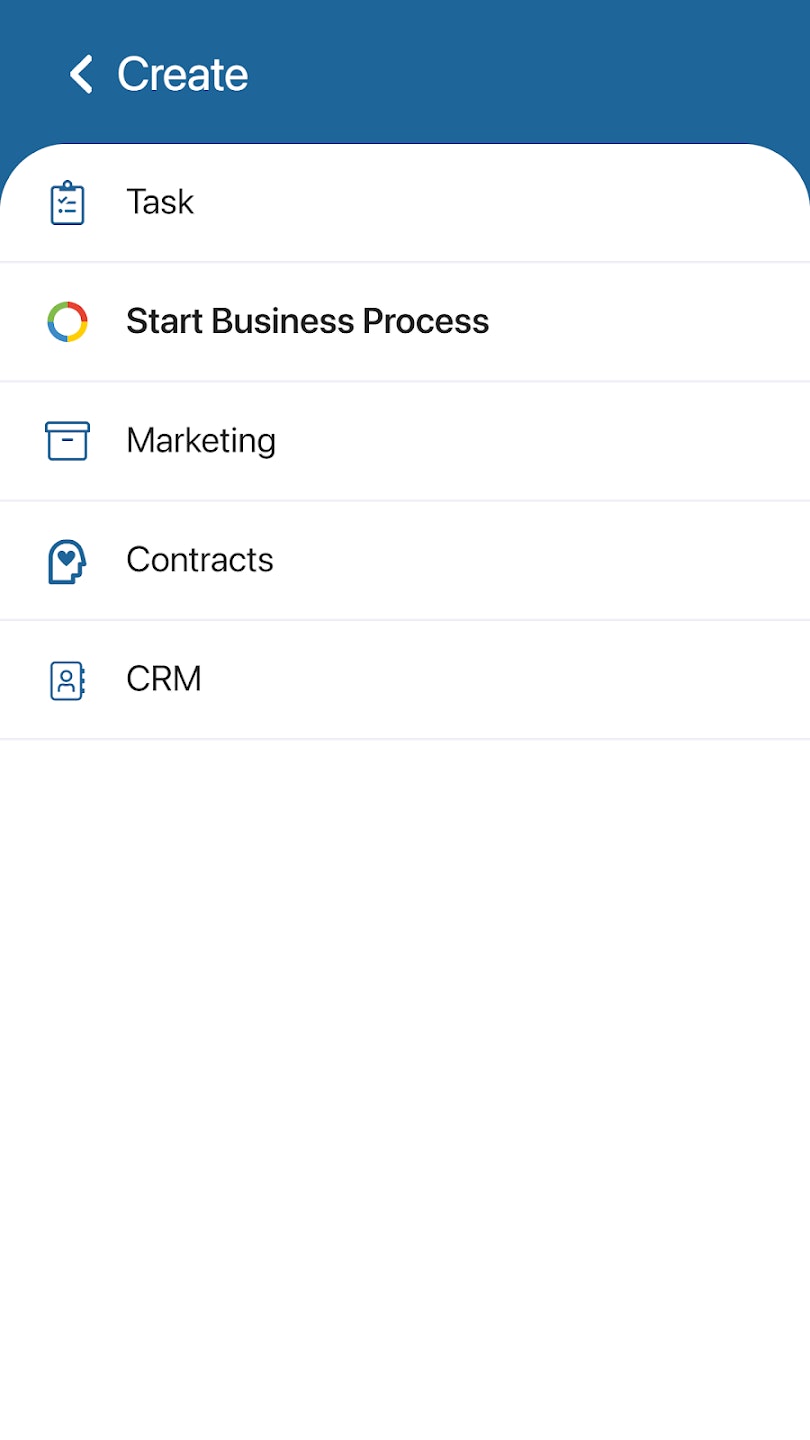This screenshot has height=1440, width=810.
Task: Click the CRM contact book icon
Action: (67, 680)
